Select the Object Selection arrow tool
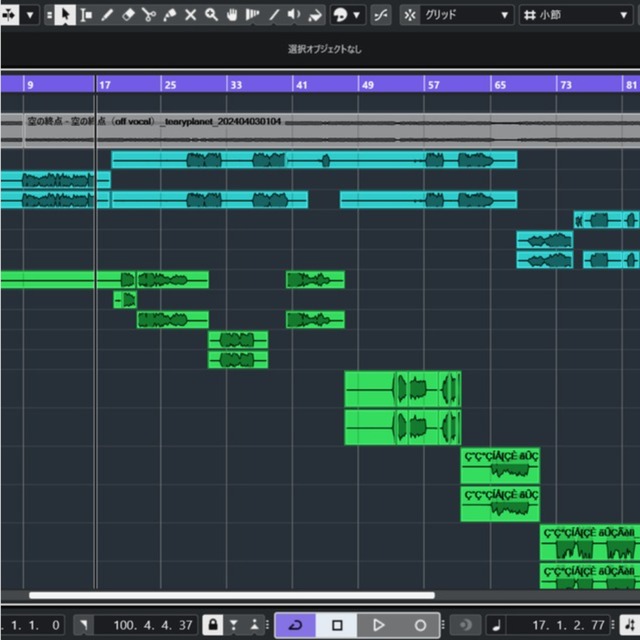Viewport: 640px width, 640px height. tap(65, 15)
